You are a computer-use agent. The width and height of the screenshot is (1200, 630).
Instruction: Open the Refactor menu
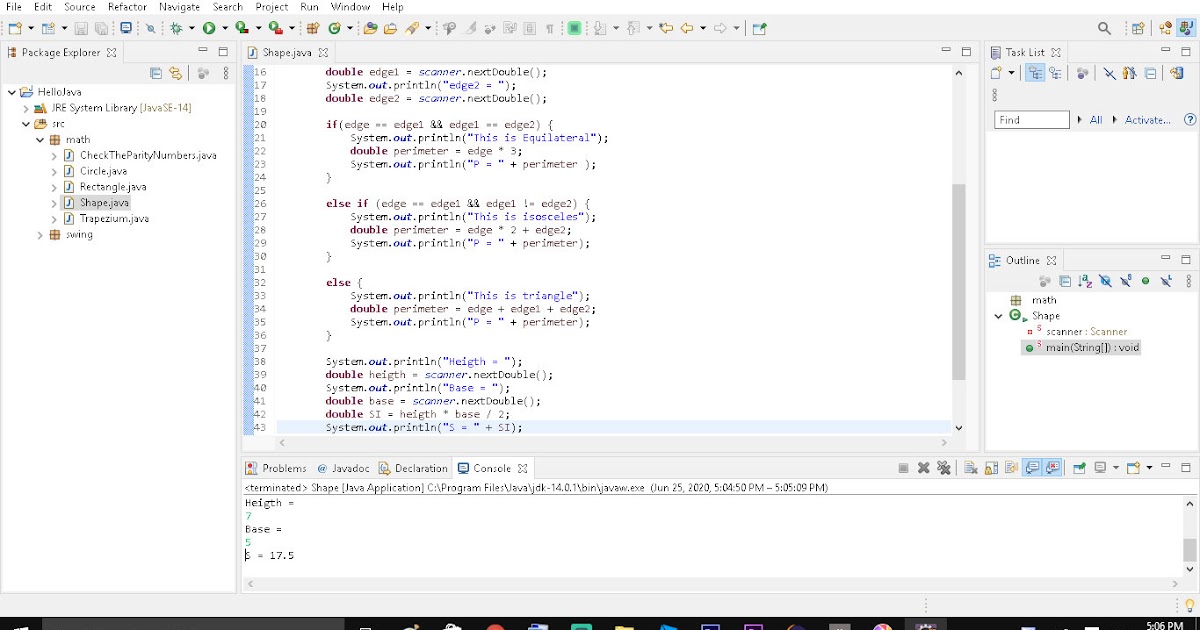point(127,7)
